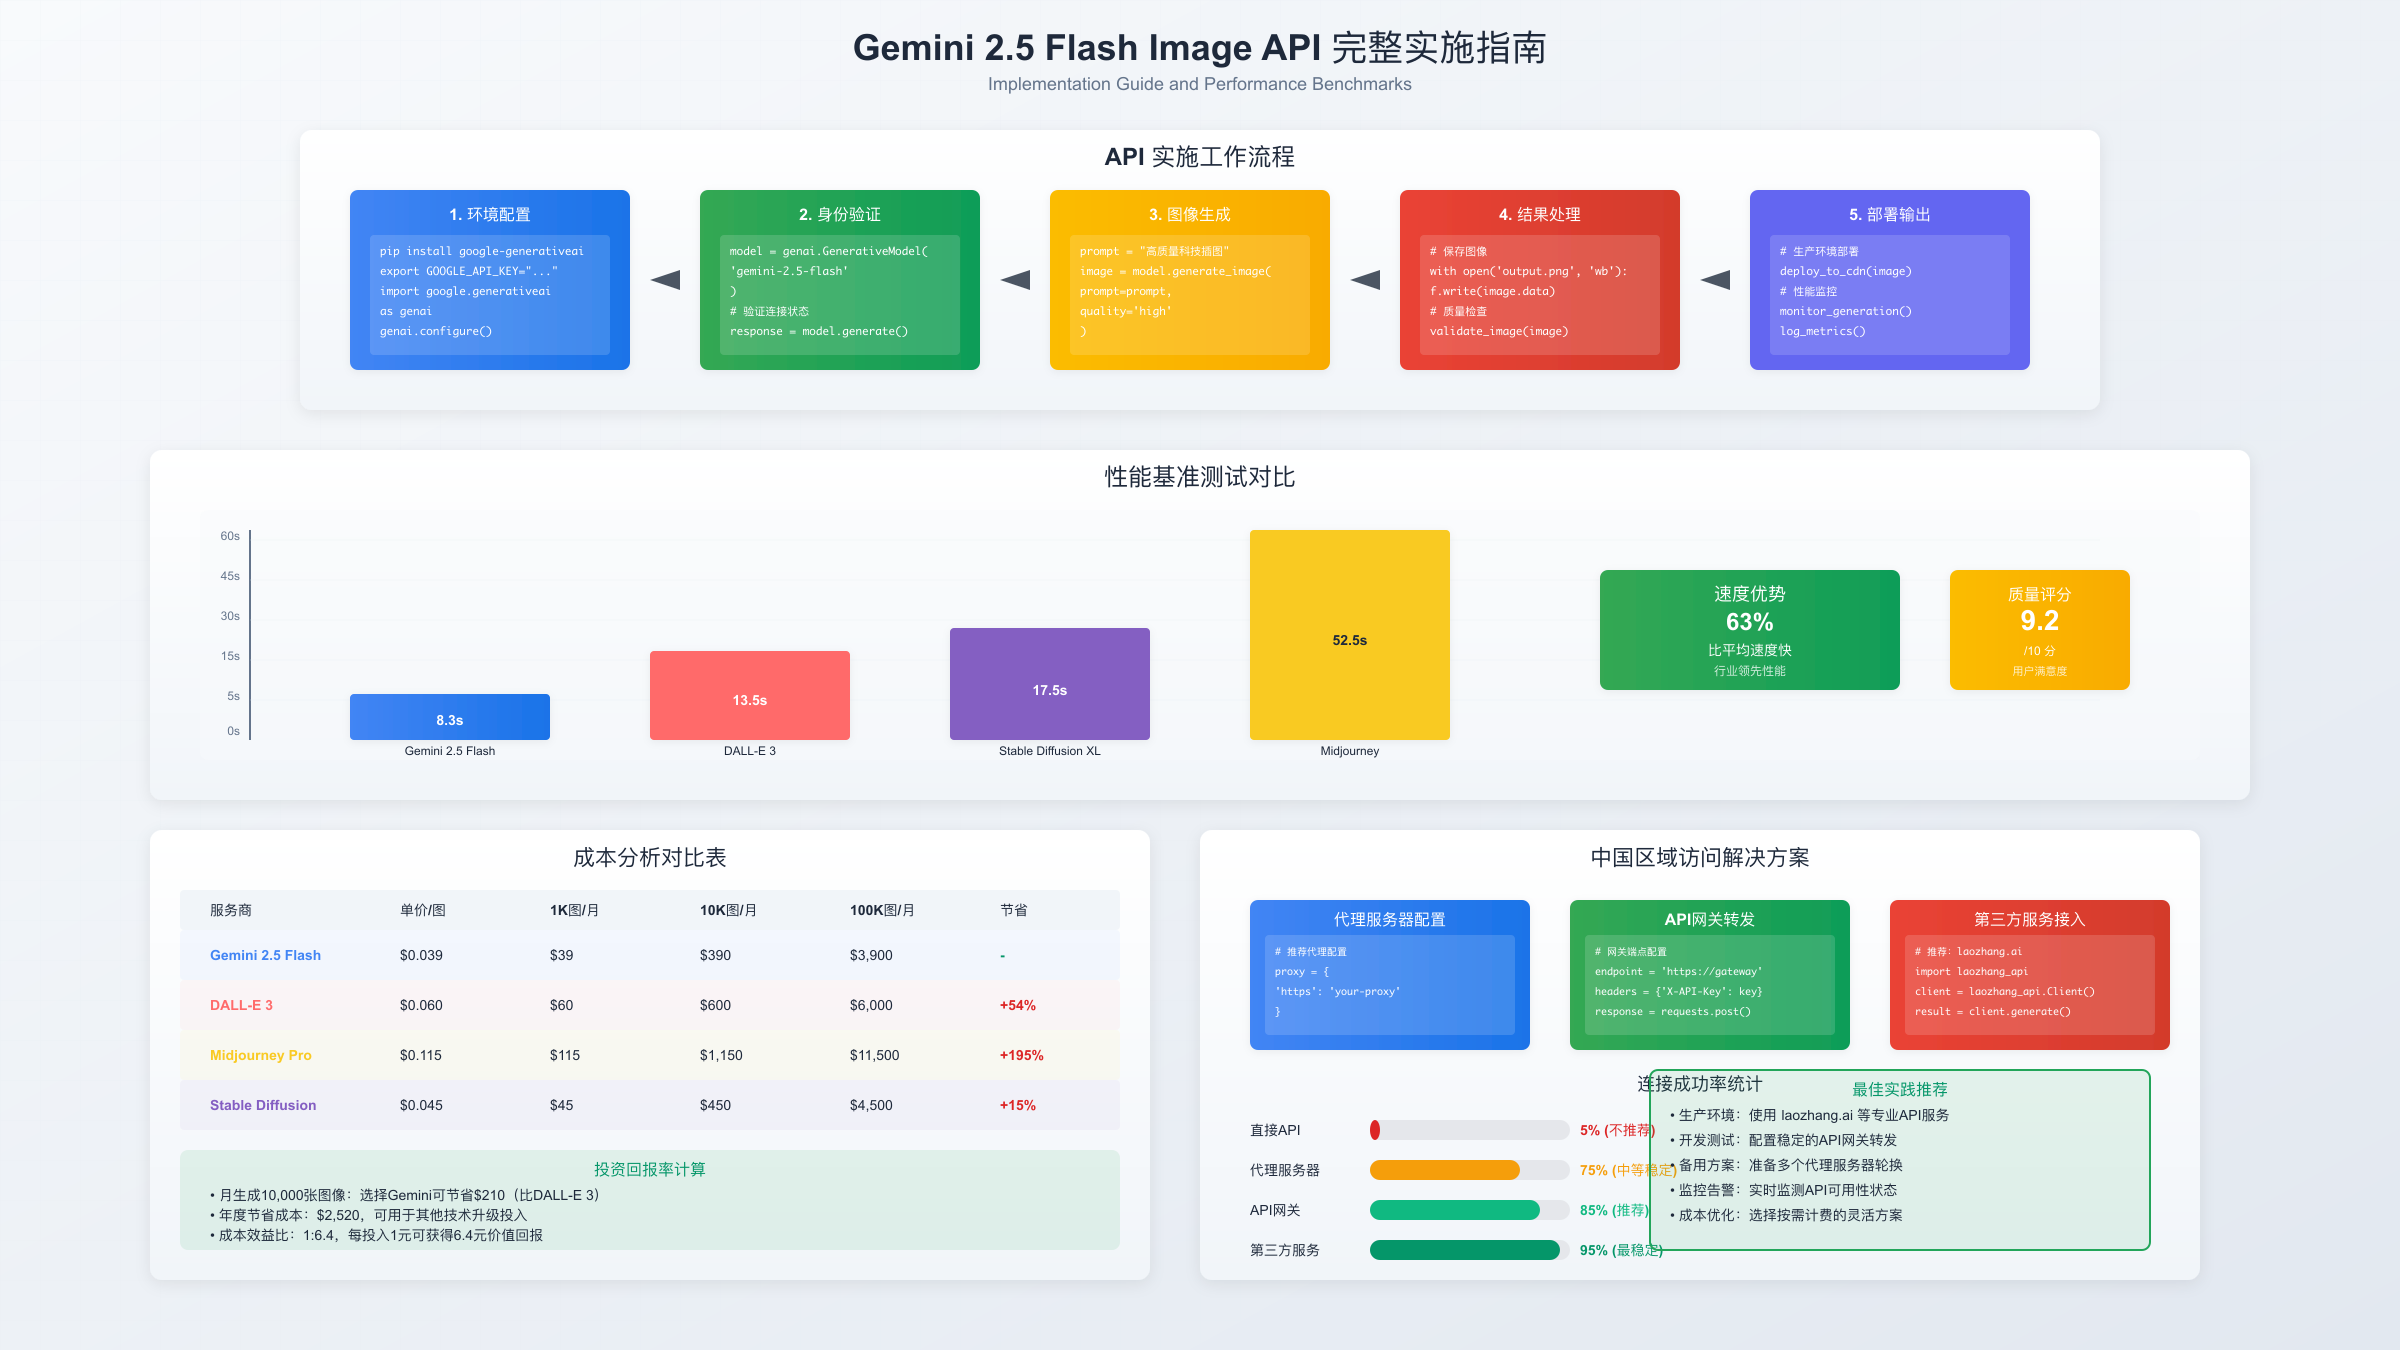The image size is (2400, 1350).
Task: Select the '5. 部署输出' purple card
Action: pos(1890,280)
